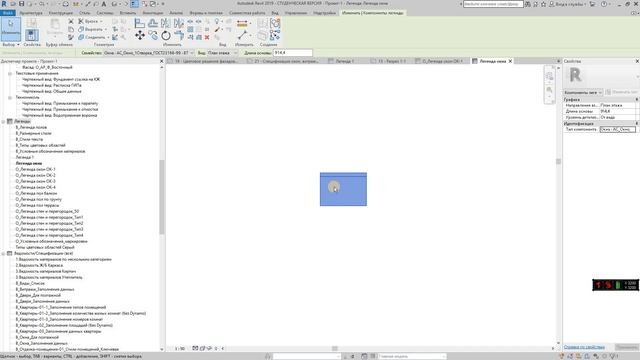Select the Align tool in Modify panel

pyautogui.click(x=140, y=23)
